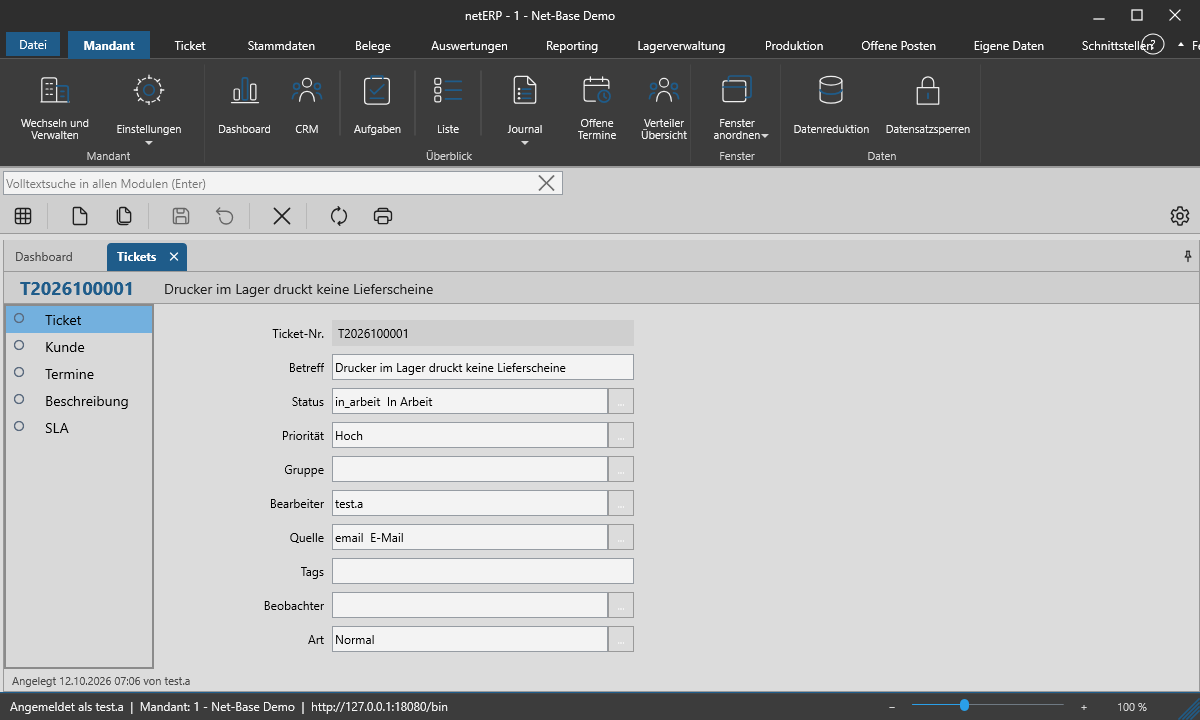Open Datenreduktion tool

click(831, 106)
